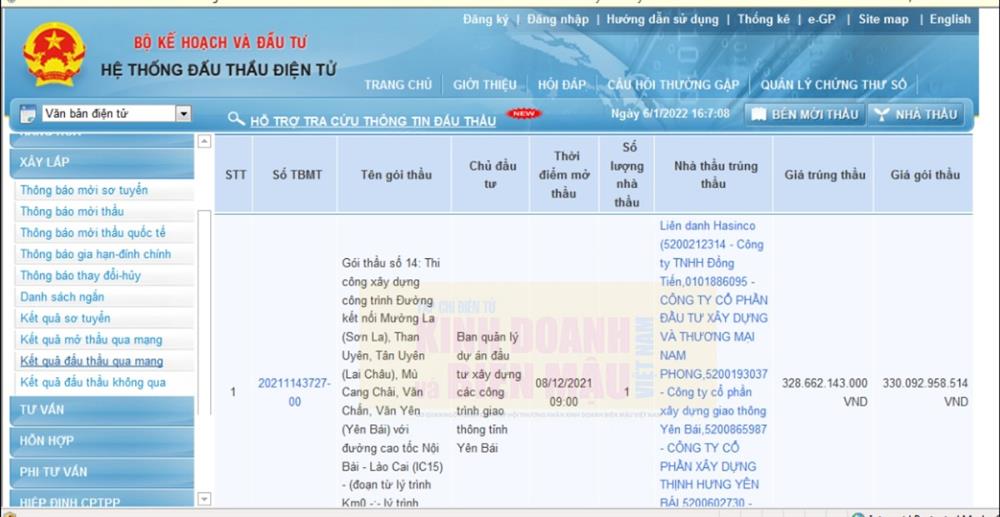Expand the XÂY LẮP category
This screenshot has width=1000, height=517.
coord(45,162)
